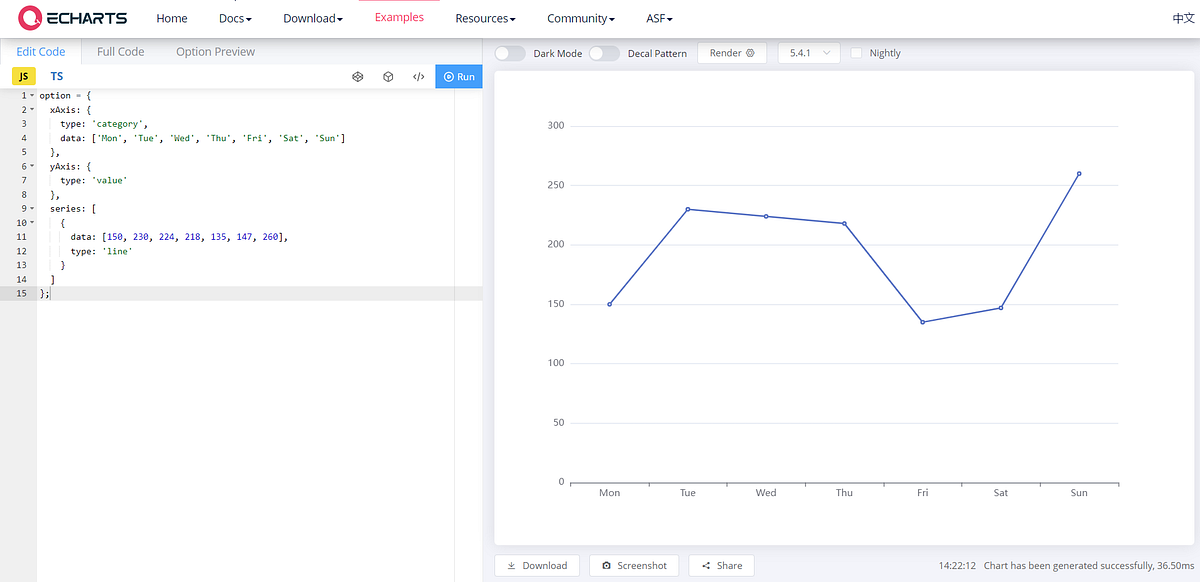This screenshot has width=1200, height=582.
Task: Click the code formatting </> icon
Action: tap(418, 76)
